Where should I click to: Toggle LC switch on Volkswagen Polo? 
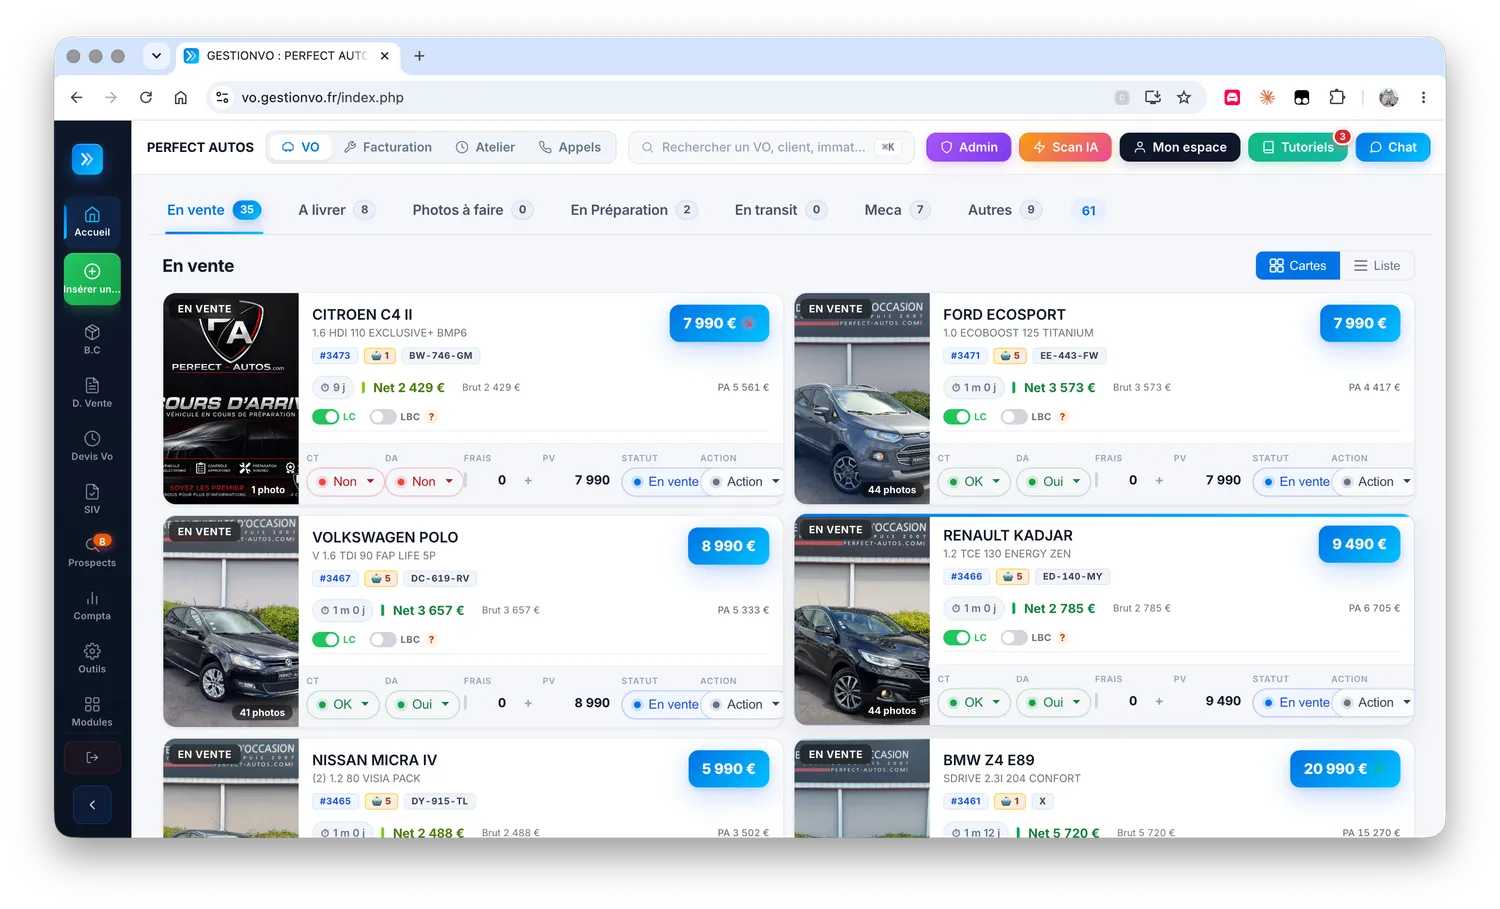[x=325, y=640]
